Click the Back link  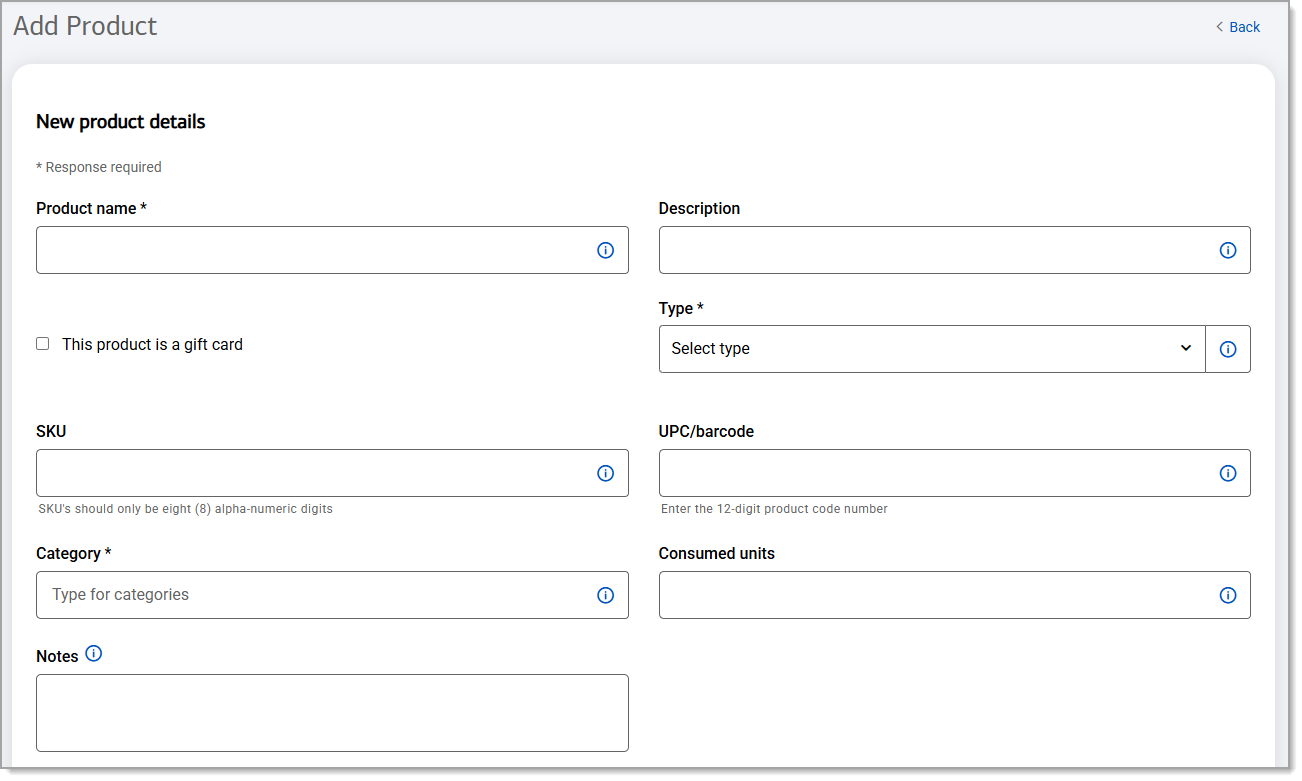point(1243,27)
